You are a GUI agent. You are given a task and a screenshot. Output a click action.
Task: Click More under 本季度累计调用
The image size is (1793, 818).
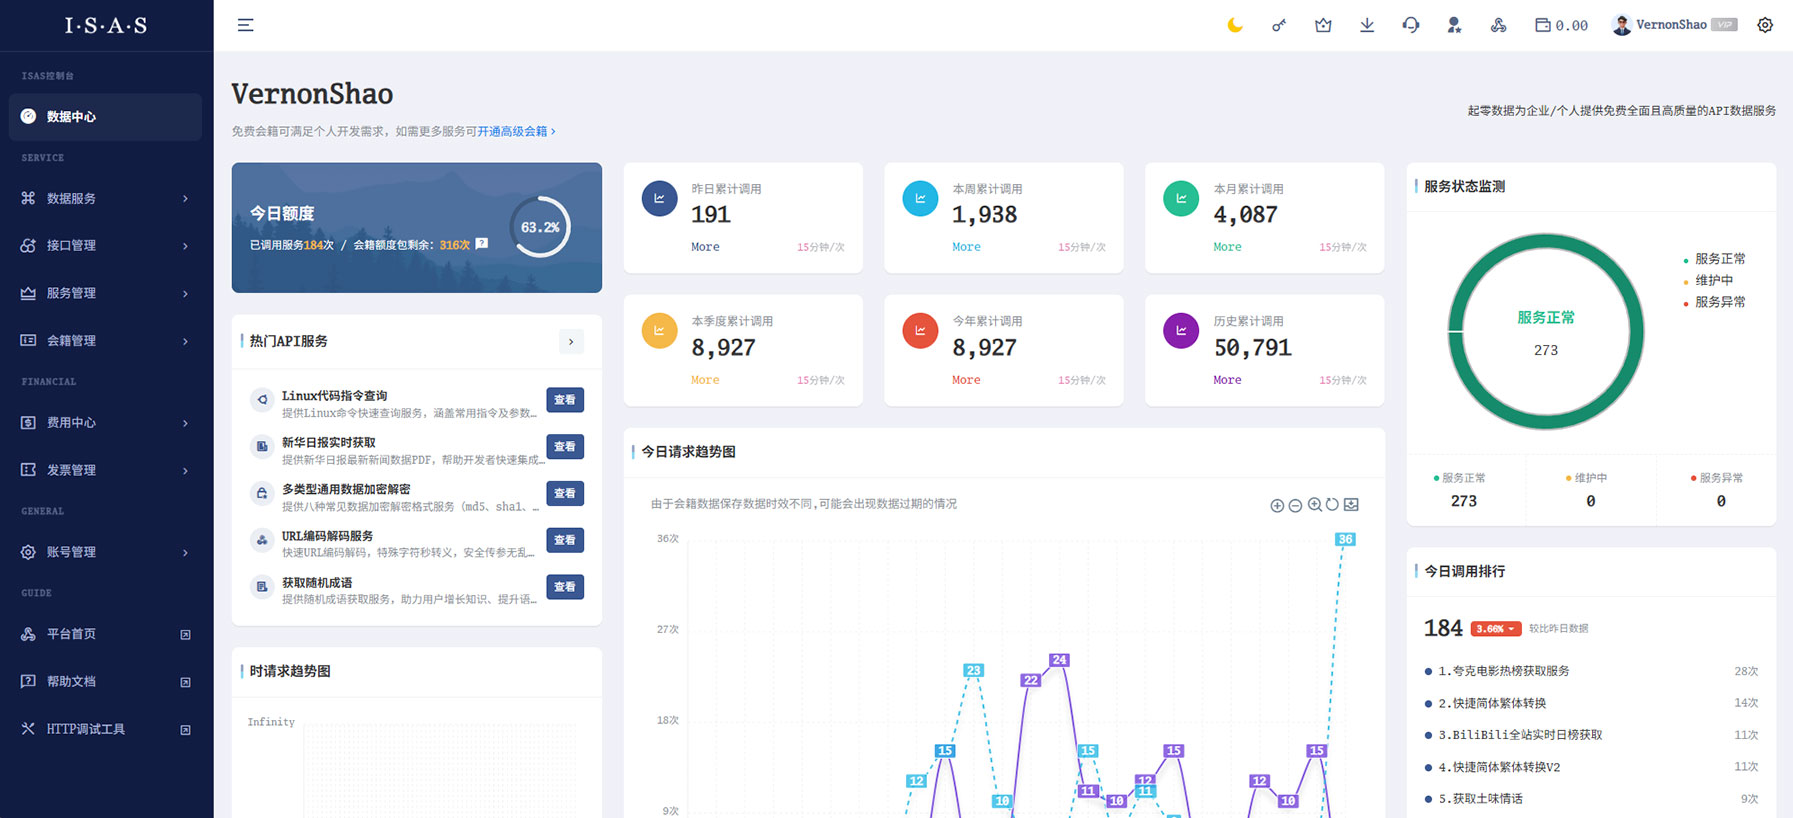705,380
